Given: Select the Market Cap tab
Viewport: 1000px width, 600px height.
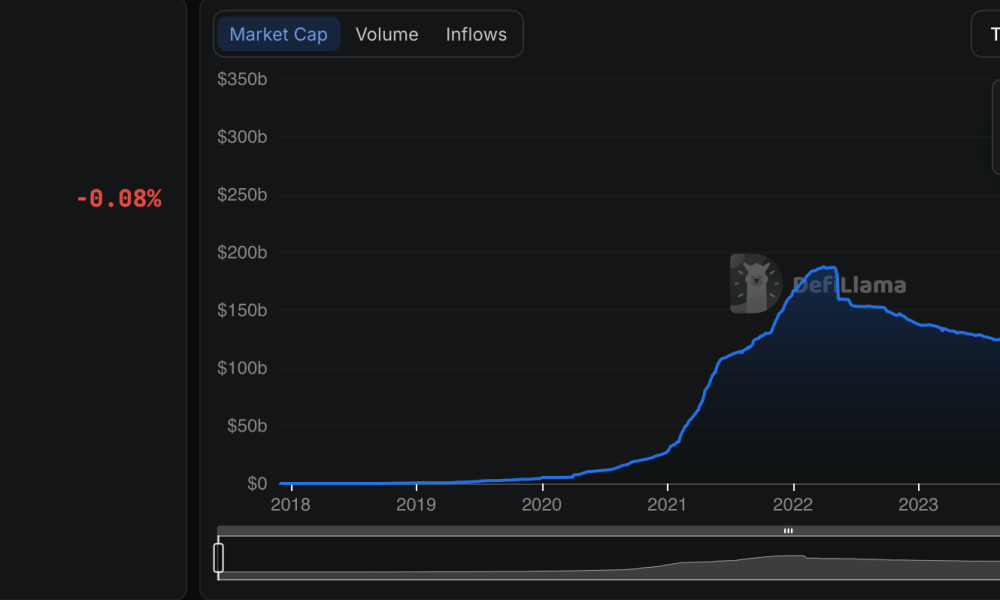Looking at the screenshot, I should click(x=278, y=34).
